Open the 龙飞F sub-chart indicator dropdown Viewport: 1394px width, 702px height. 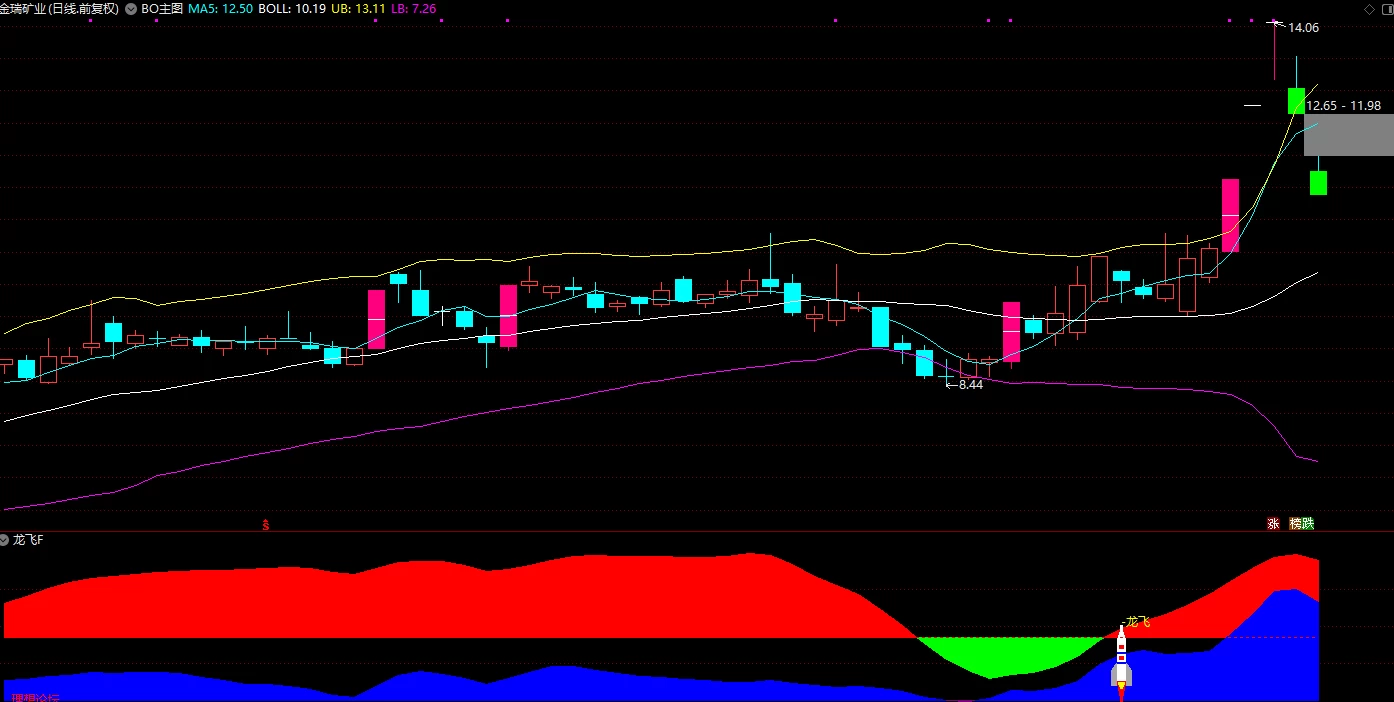(6, 540)
